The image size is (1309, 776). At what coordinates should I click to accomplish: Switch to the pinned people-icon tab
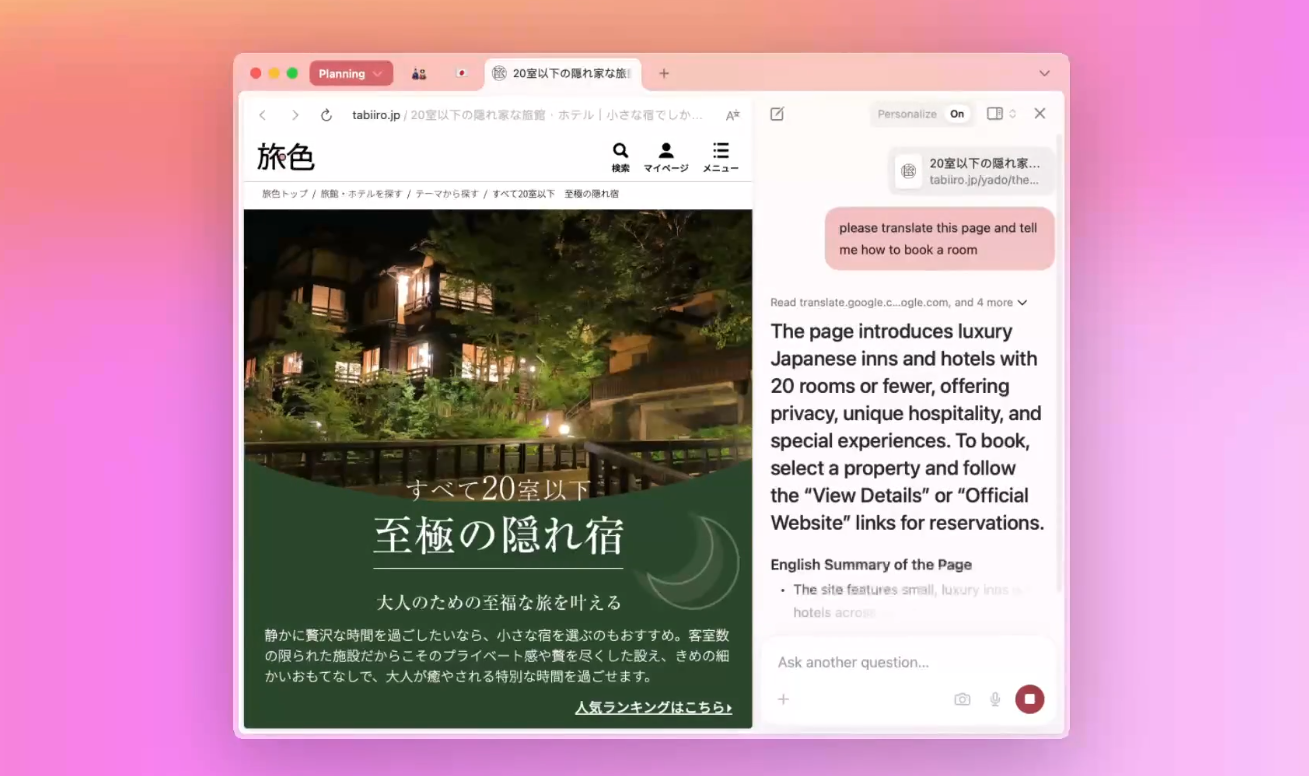coord(419,73)
